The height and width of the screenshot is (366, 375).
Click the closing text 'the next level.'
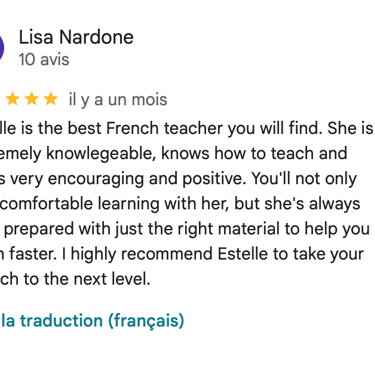[97, 279]
